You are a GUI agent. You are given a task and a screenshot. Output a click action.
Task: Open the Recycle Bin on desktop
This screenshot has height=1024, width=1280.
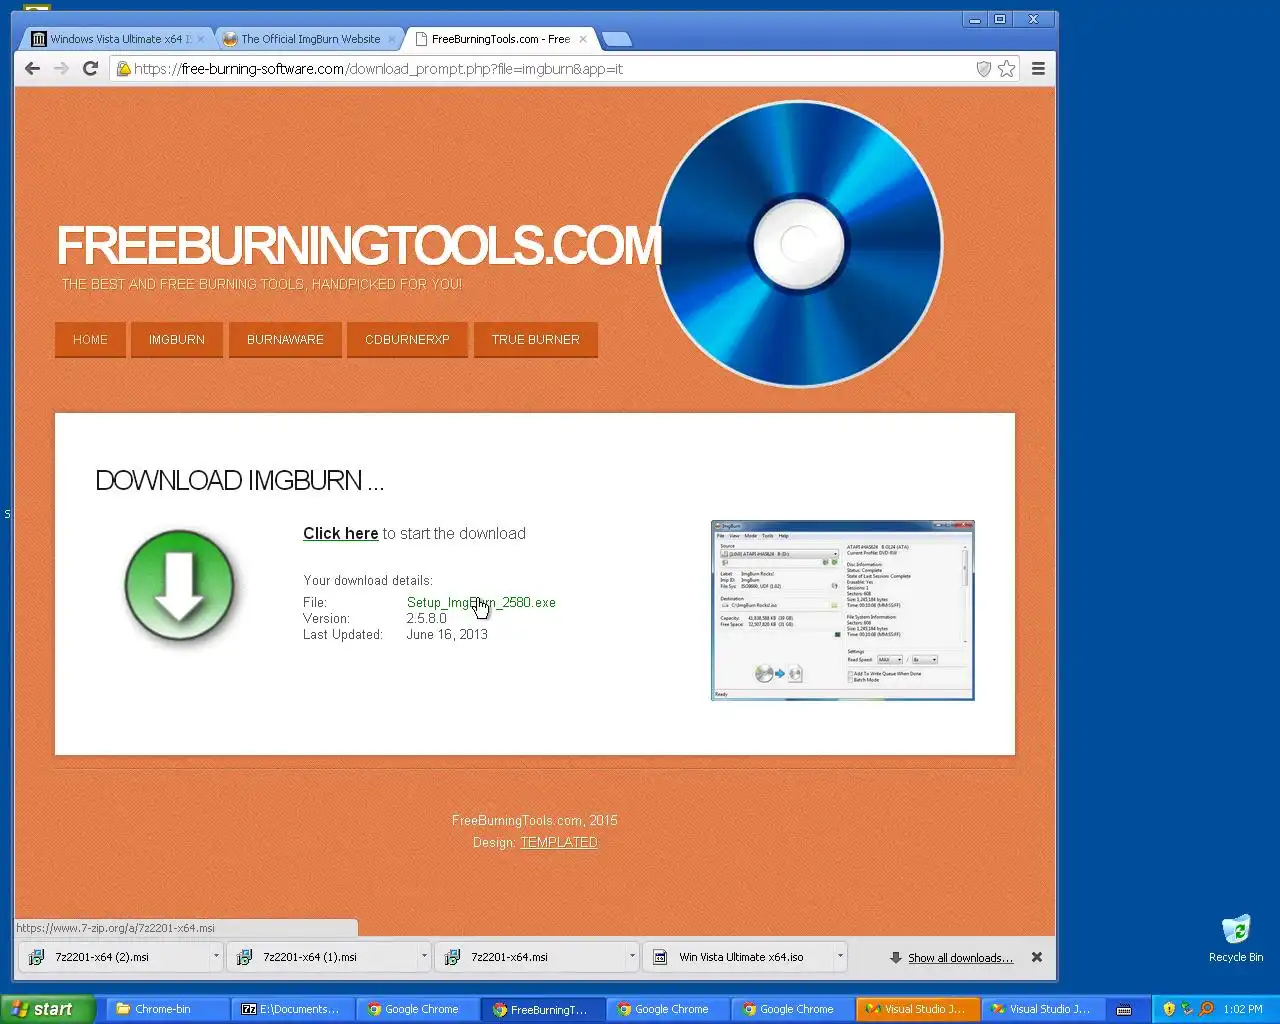[1236, 938]
